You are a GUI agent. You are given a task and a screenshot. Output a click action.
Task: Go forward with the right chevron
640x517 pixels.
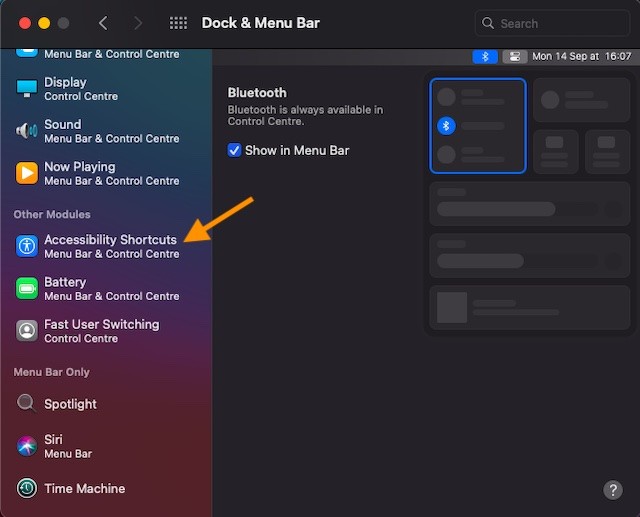click(138, 23)
